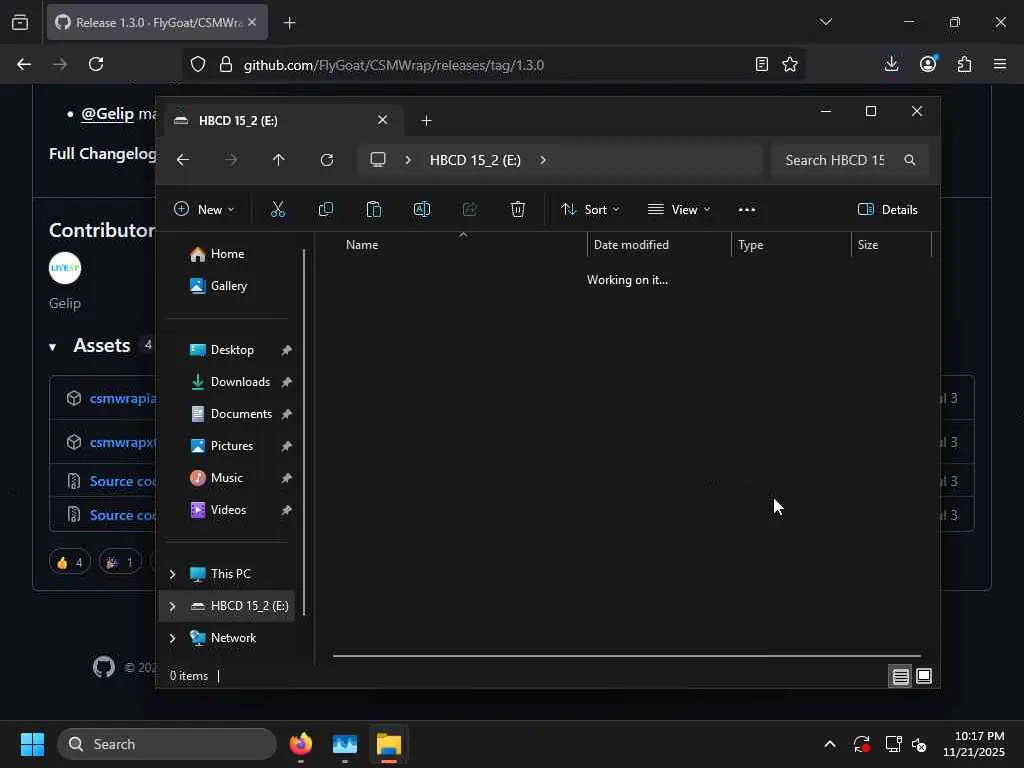Open a new Firefox tab

tap(290, 23)
